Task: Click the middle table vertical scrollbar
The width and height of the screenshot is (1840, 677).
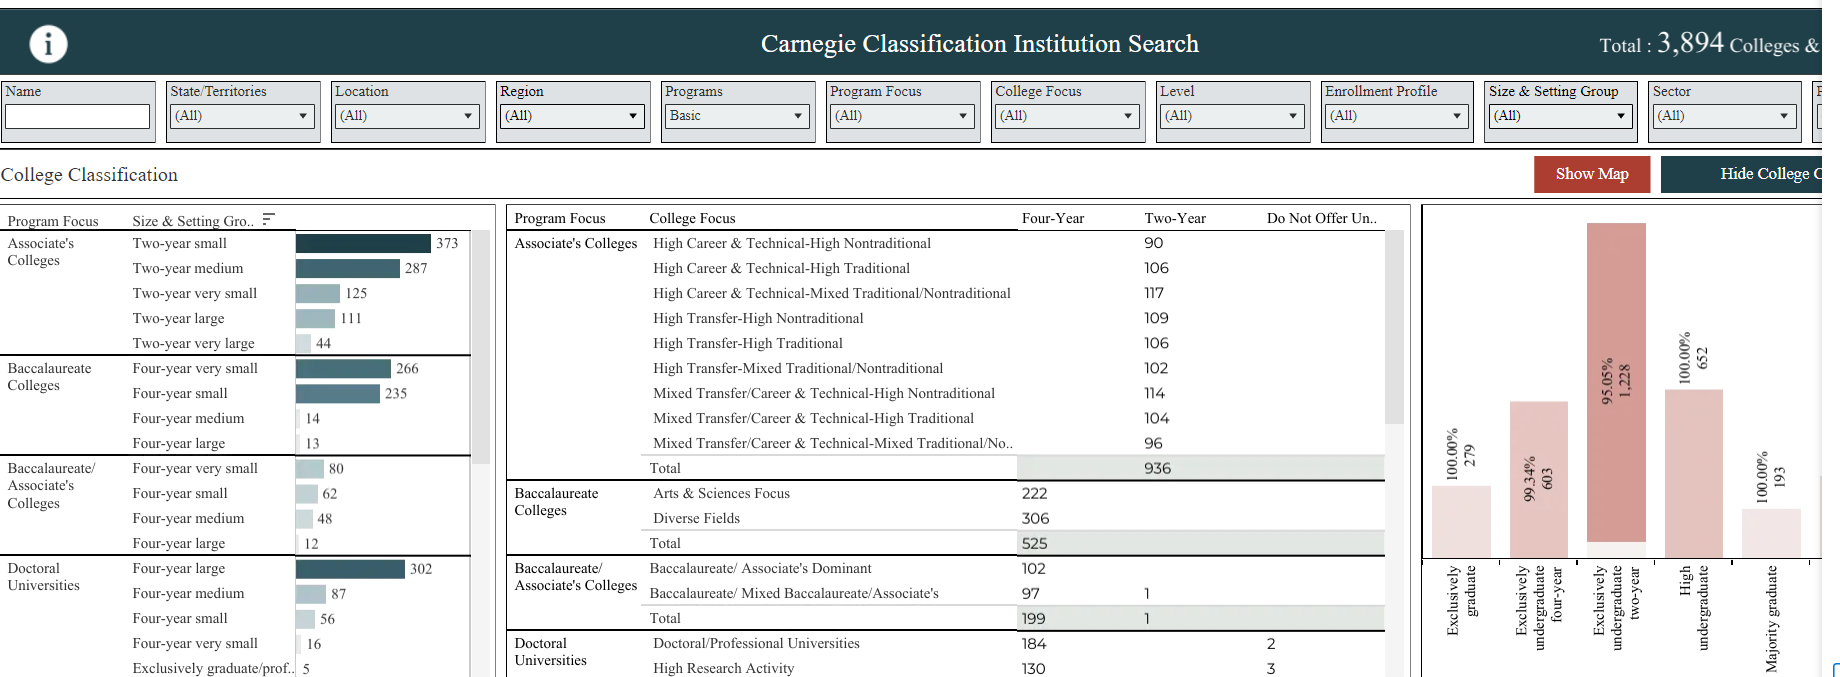Action: coord(1394,327)
